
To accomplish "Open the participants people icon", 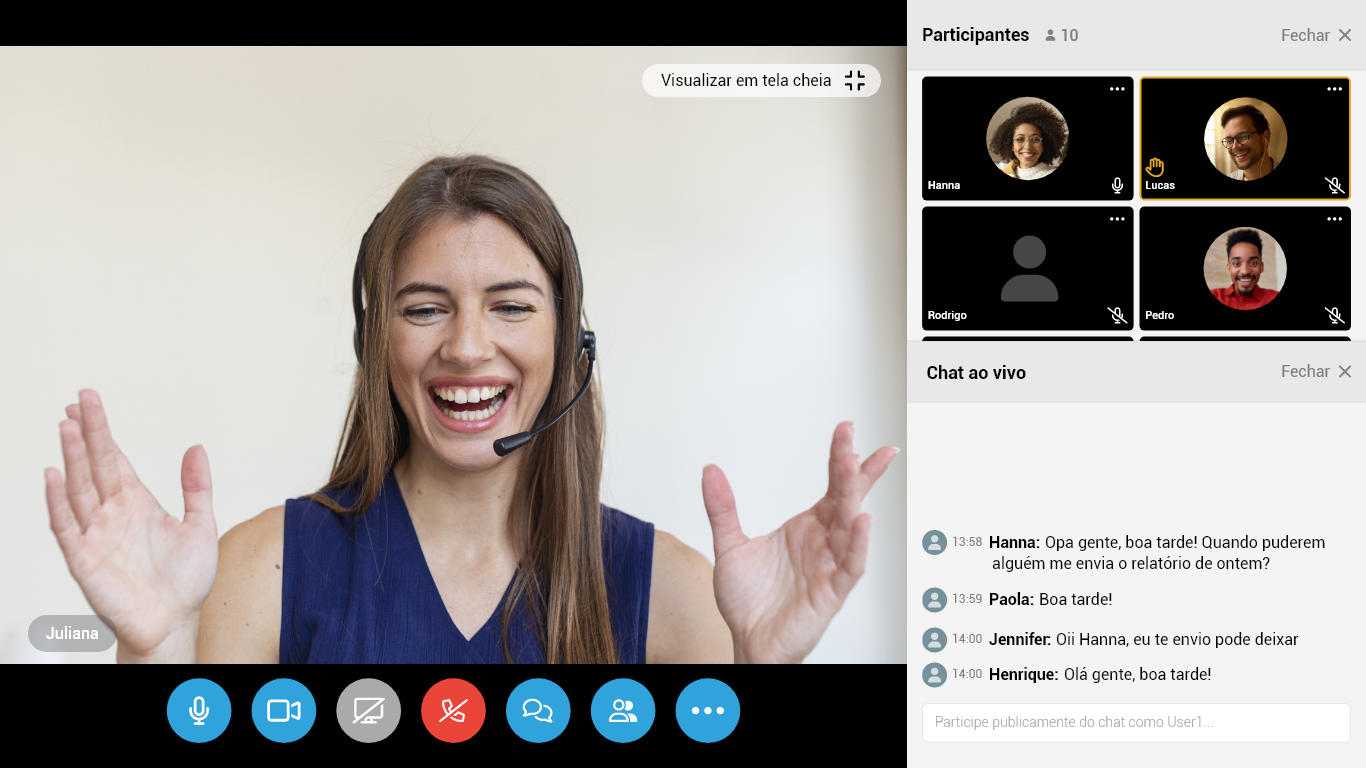I will point(623,711).
